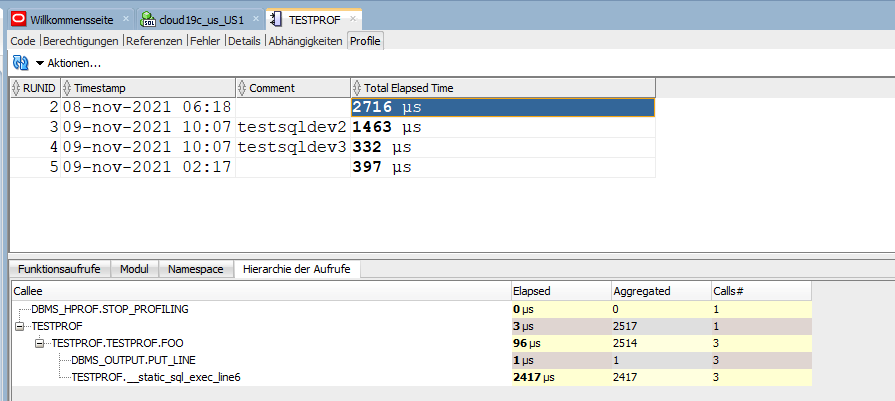Select the testsqldev2 comment cell
The height and width of the screenshot is (401, 895).
(x=293, y=127)
